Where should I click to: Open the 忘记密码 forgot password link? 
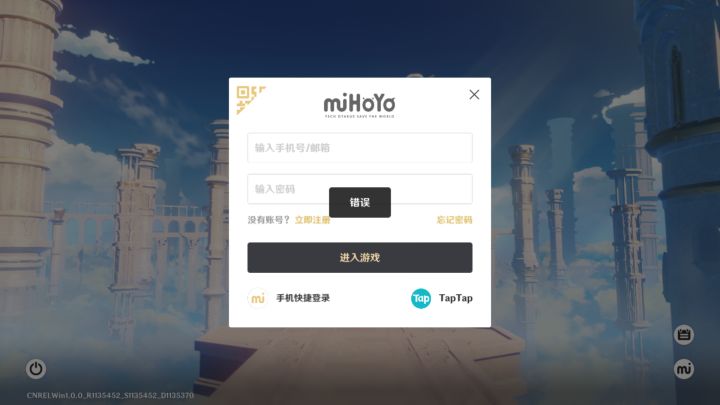click(454, 220)
